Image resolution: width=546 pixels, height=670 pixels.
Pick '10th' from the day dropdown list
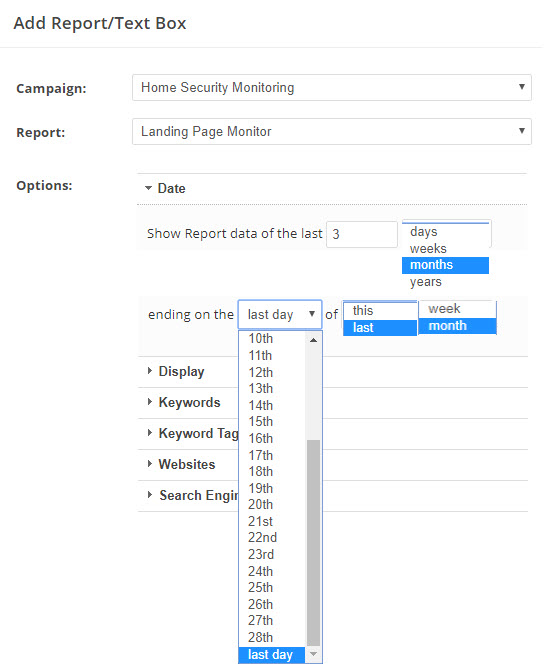[x=272, y=339]
